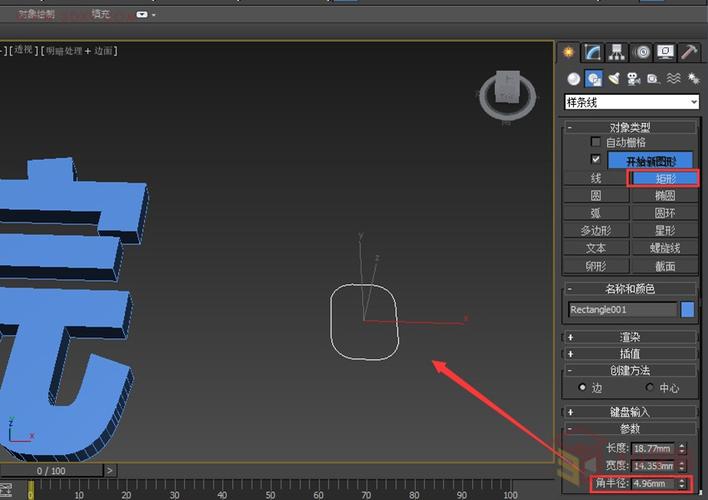The width and height of the screenshot is (708, 500).
Task: Click the 宽度 spinner arrows
Action: coord(682,466)
